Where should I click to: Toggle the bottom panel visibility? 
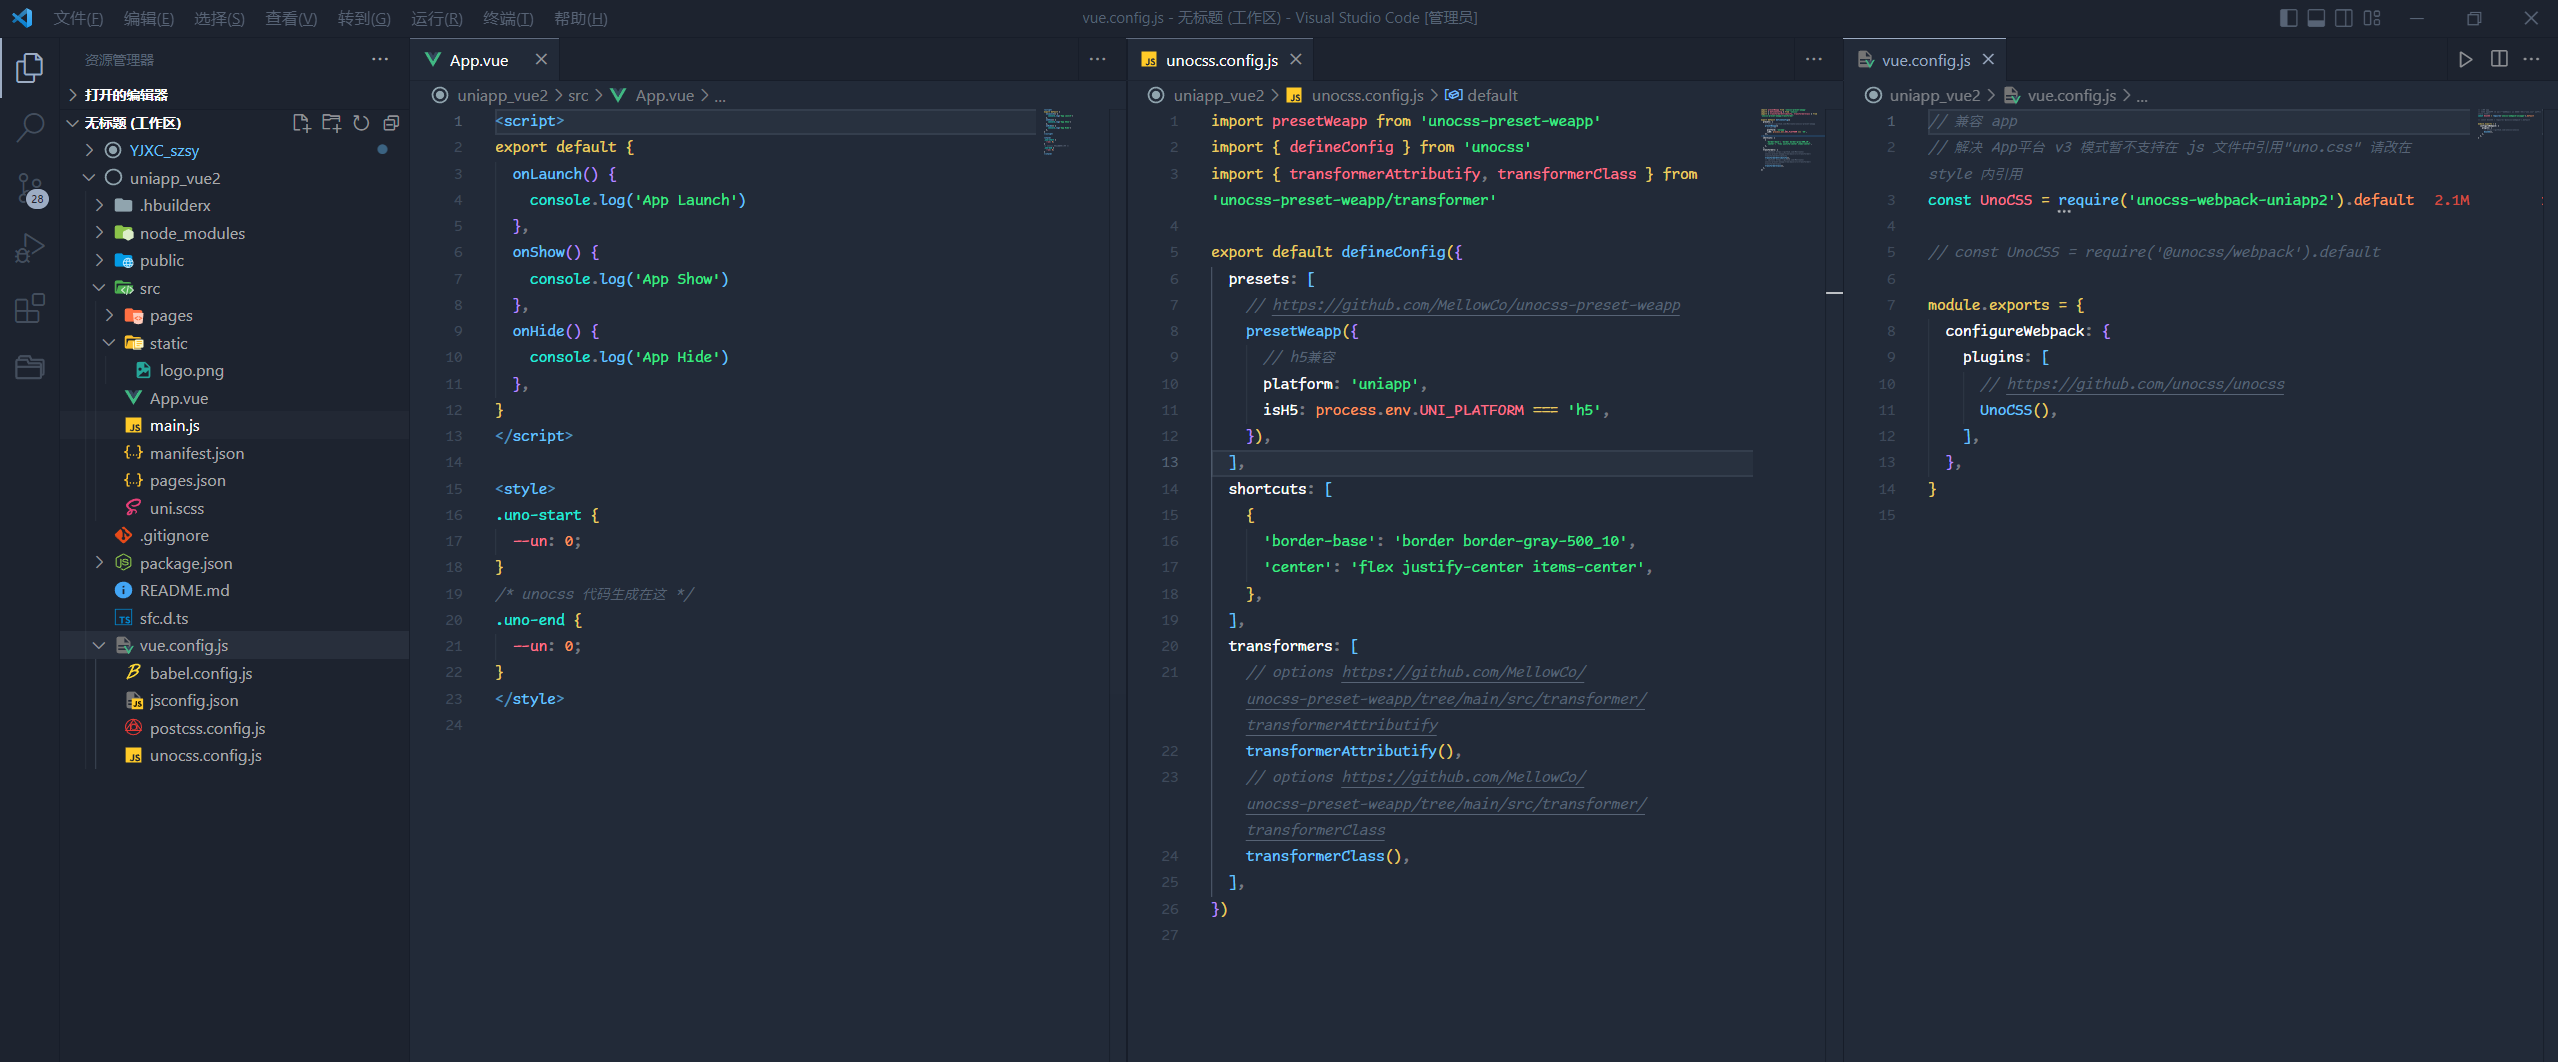2316,17
